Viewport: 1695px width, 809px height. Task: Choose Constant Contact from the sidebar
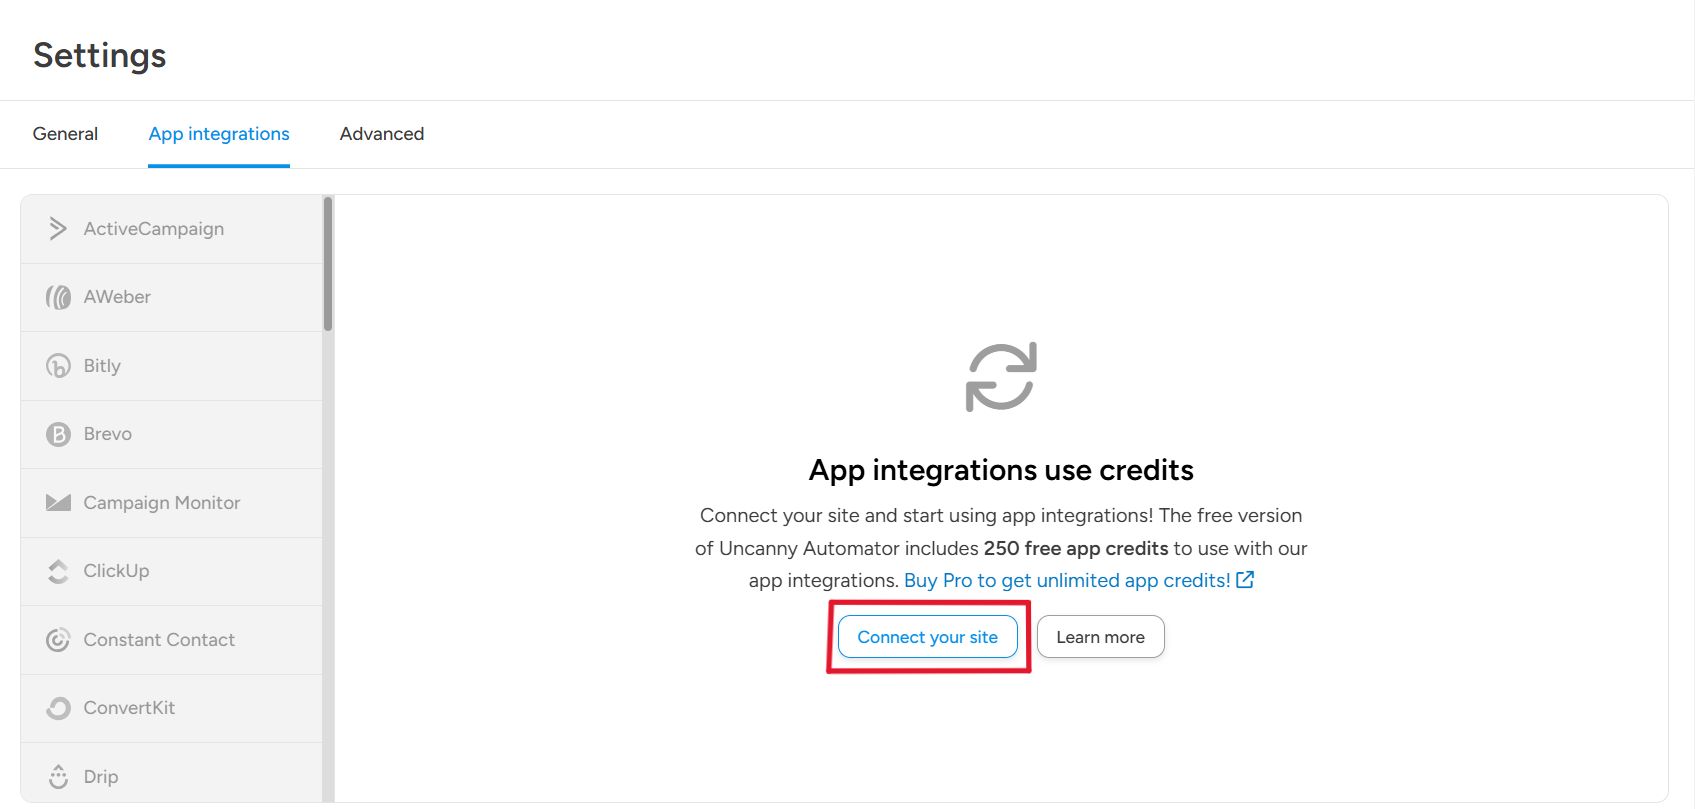(x=159, y=640)
